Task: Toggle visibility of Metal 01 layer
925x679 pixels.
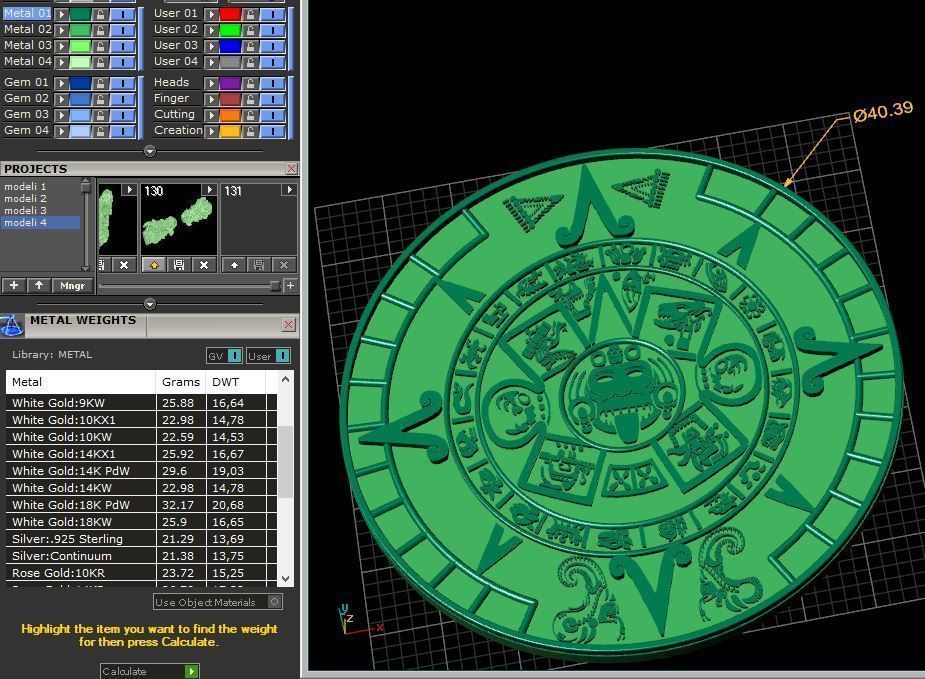Action: click(123, 14)
